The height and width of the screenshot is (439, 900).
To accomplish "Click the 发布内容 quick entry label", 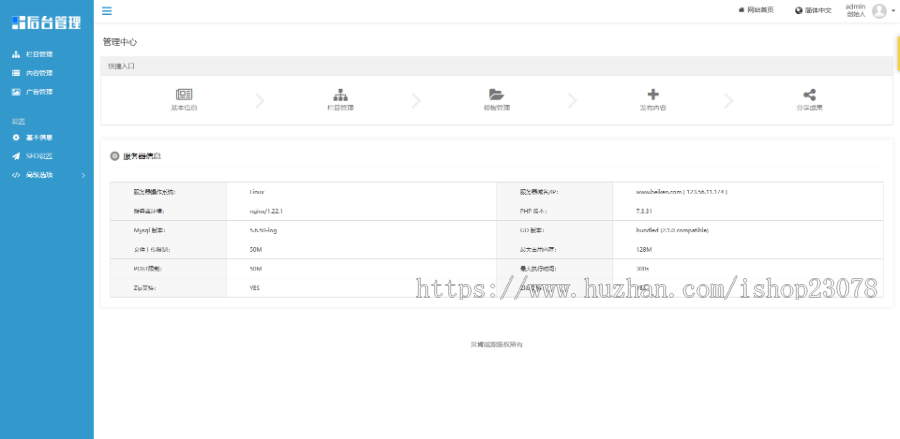I will pyautogui.click(x=653, y=108).
